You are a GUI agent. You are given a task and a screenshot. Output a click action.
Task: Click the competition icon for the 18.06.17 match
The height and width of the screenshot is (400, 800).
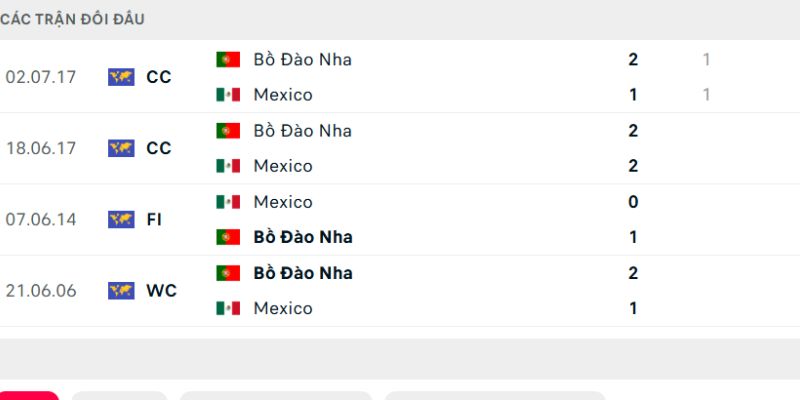tap(121, 148)
